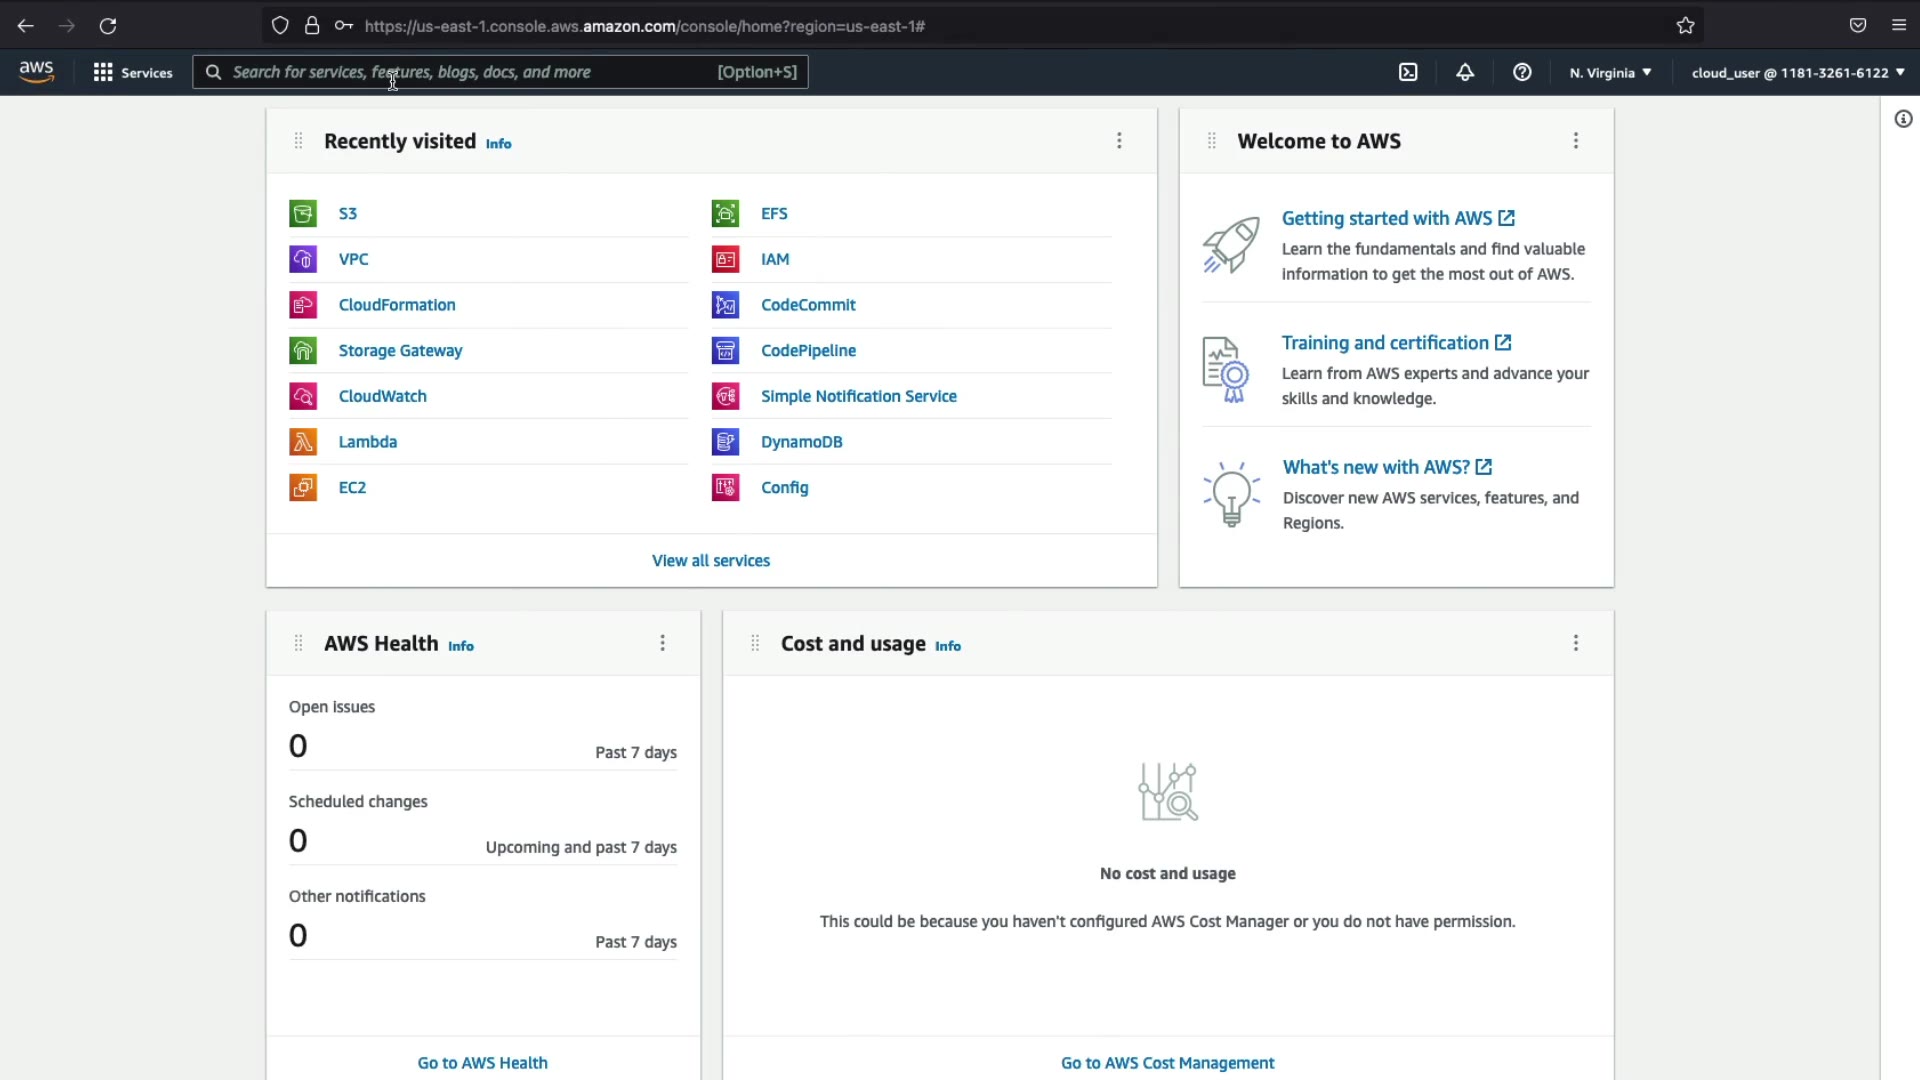This screenshot has height=1080, width=1920.
Task: Open Go to AWS Cost Management link
Action: 1167,1063
